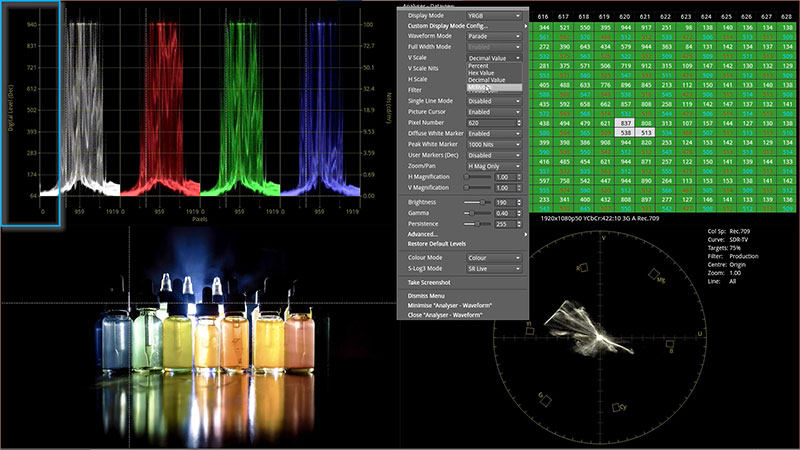Click Restore Default Levels
This screenshot has width=800, height=450.
[x=437, y=244]
